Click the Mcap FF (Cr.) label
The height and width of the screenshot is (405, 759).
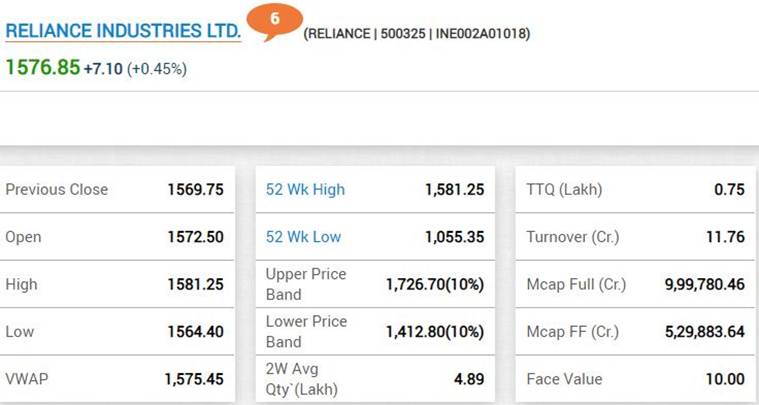click(x=573, y=332)
